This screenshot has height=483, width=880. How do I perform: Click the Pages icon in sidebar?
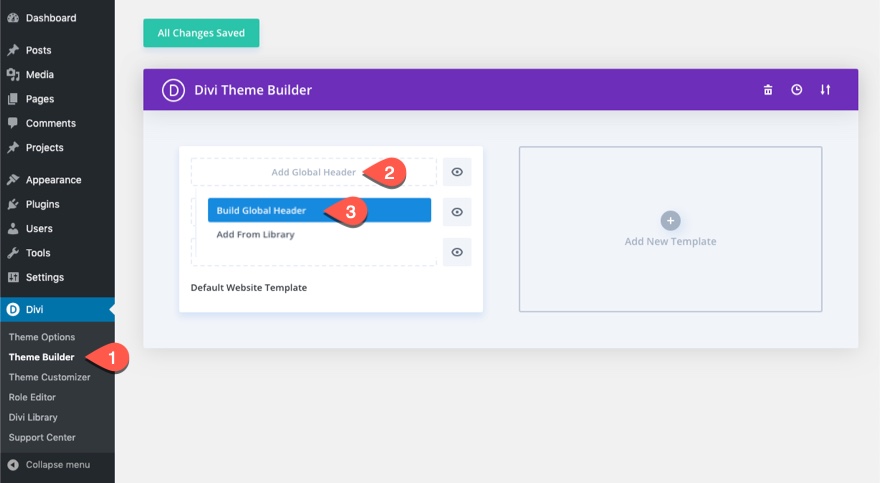point(13,99)
